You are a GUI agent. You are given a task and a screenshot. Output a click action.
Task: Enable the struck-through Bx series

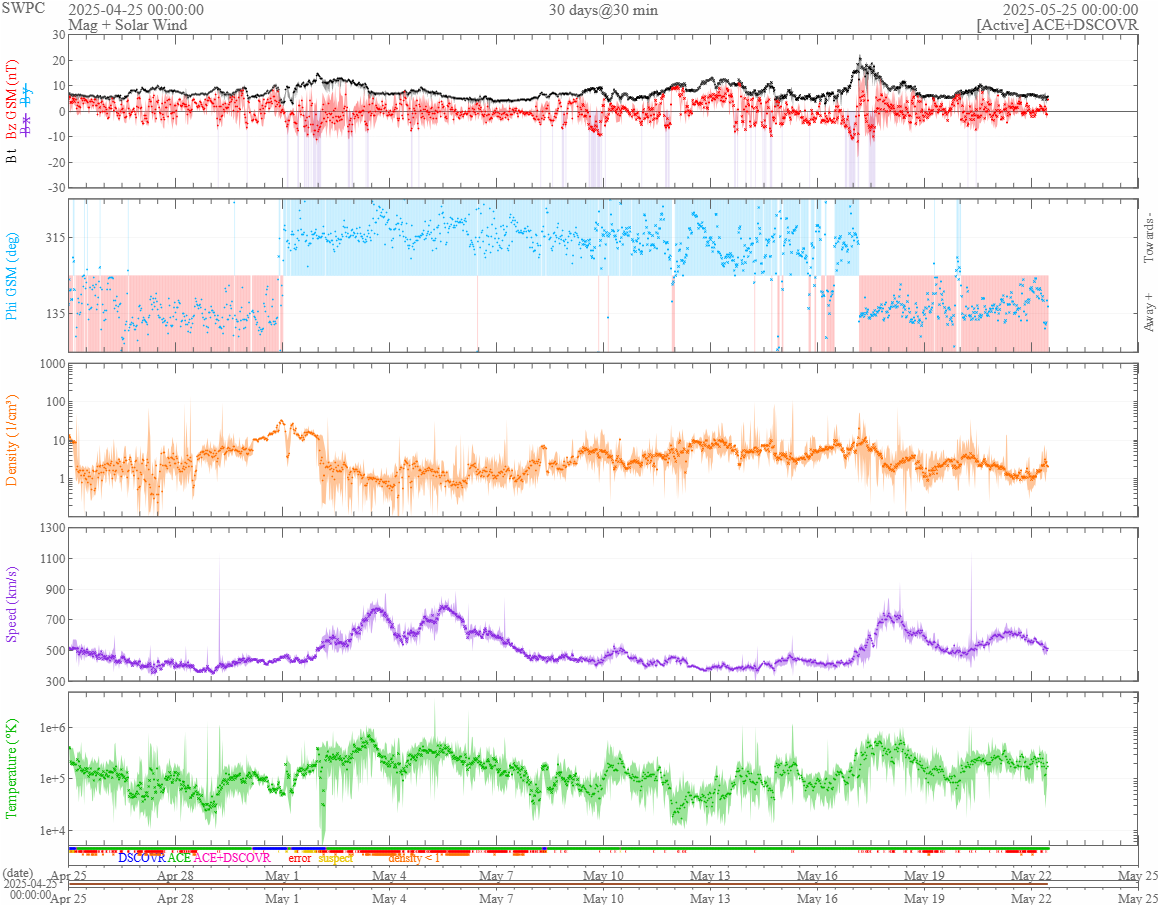(25, 124)
